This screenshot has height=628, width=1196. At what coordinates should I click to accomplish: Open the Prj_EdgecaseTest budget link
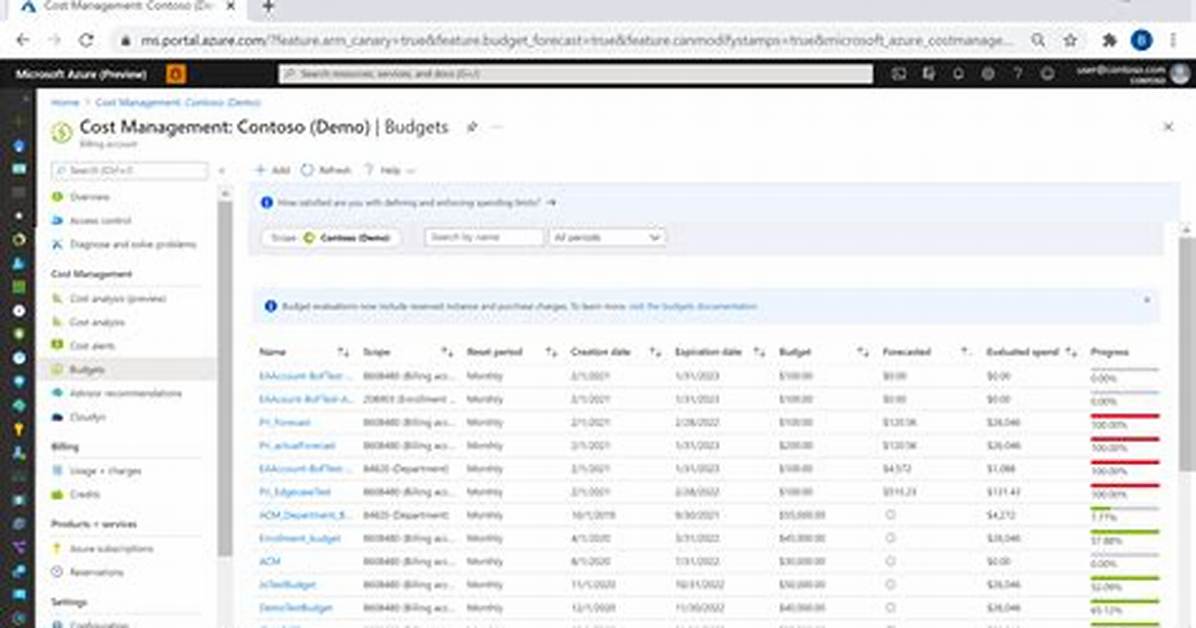pos(294,492)
